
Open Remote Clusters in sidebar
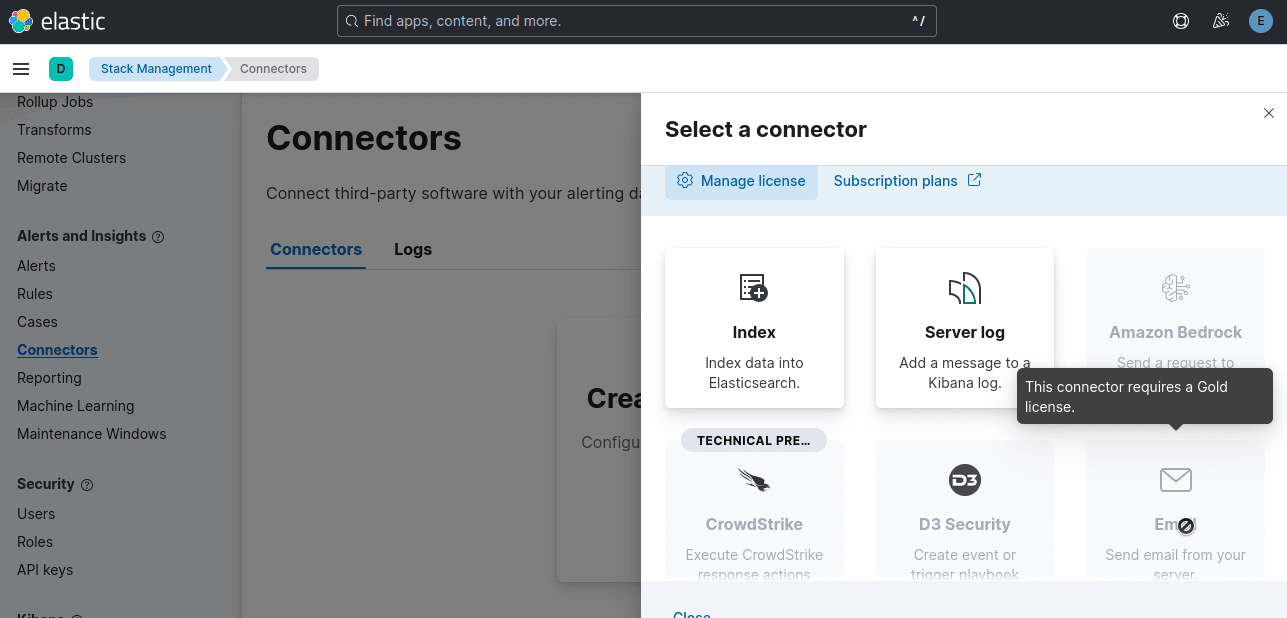[x=71, y=158]
